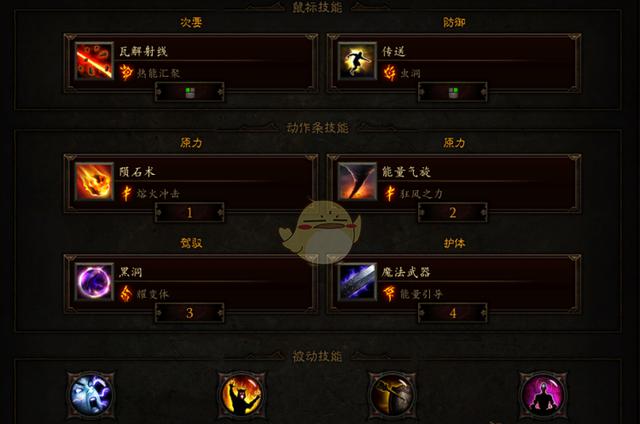The height and width of the screenshot is (424, 640).
Task: Click the 虫洞 rune symbol
Action: [389, 73]
